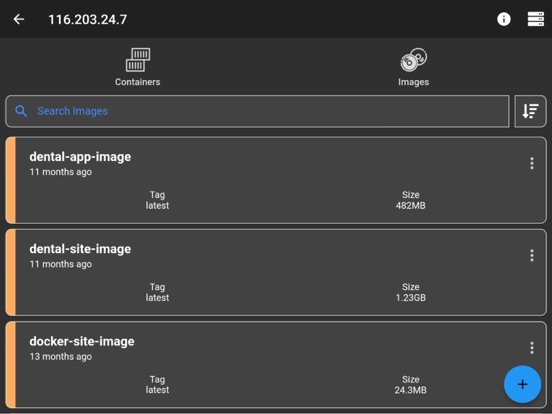552x414 pixels.
Task: Click the orange status bar of dental-app-image
Action: 11,180
